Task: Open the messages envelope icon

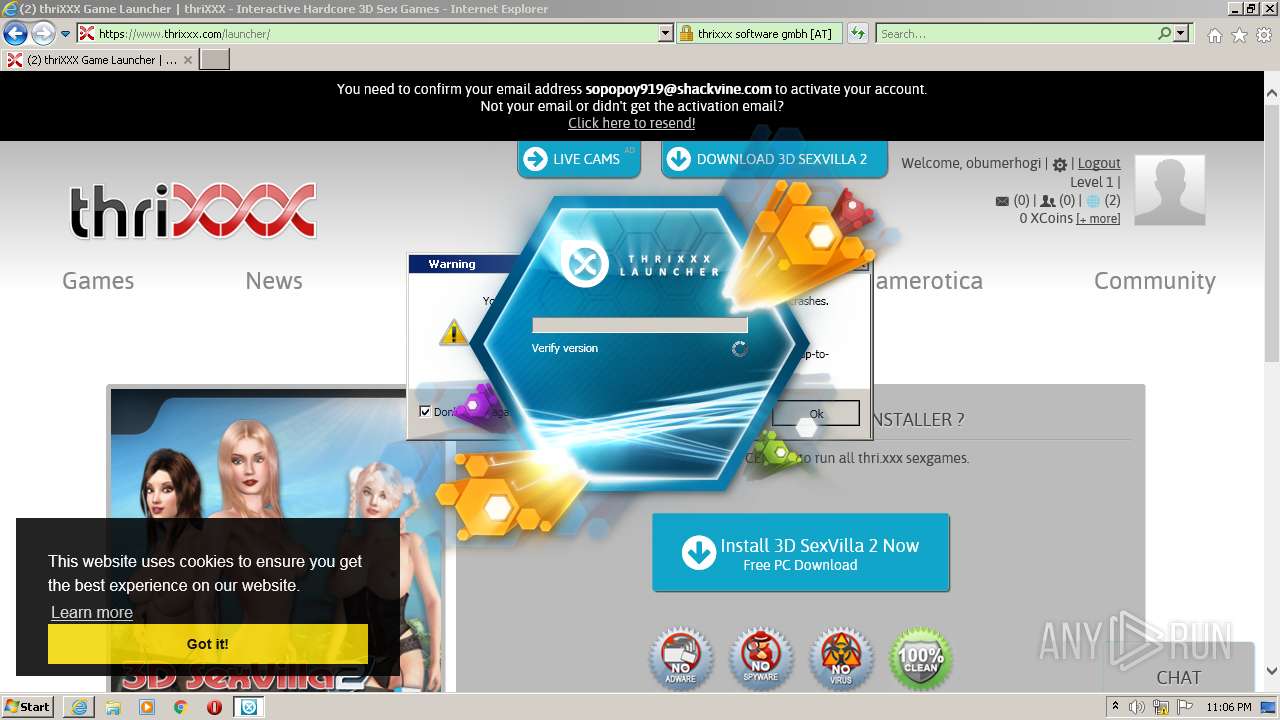Action: [1002, 201]
